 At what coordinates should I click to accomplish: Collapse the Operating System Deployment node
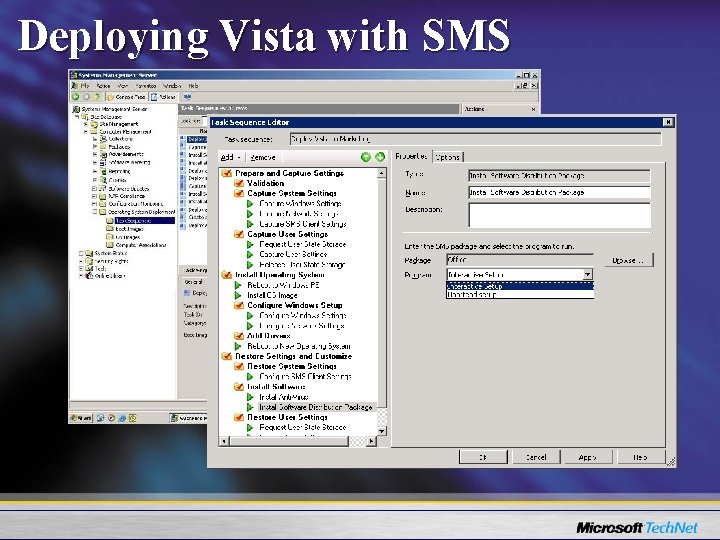95,212
